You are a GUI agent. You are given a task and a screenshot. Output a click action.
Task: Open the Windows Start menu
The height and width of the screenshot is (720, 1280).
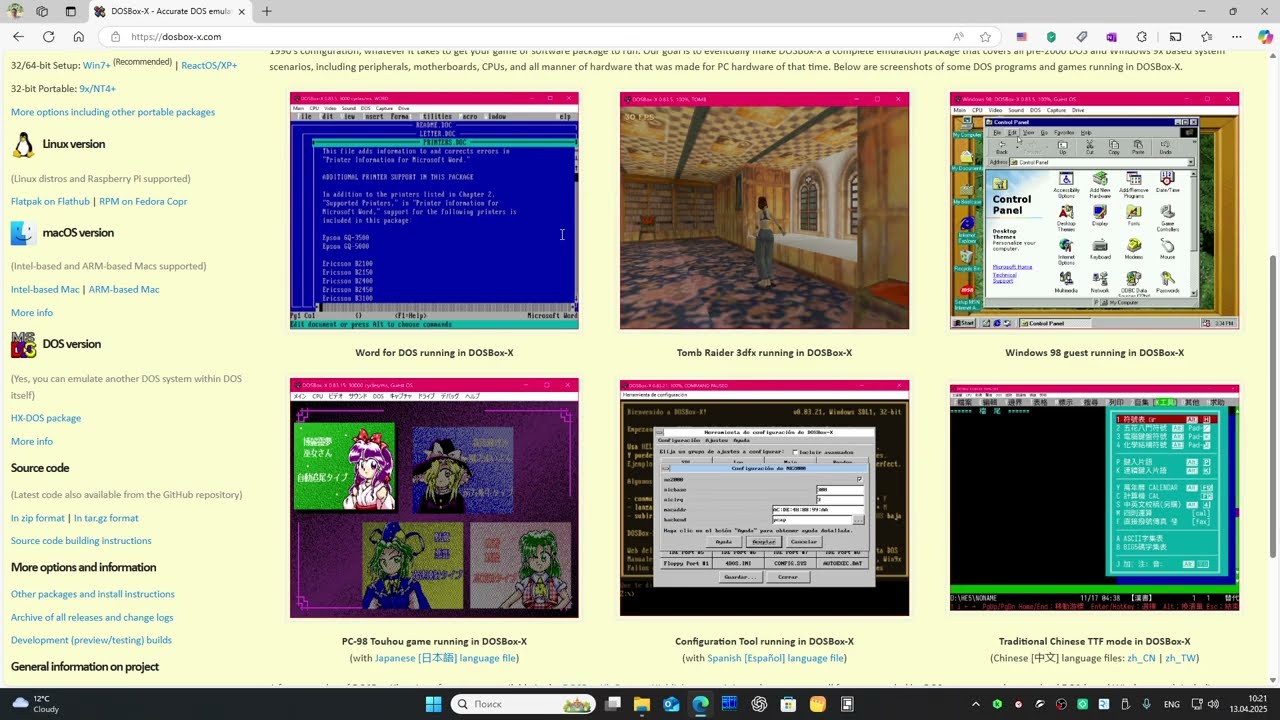pyautogui.click(x=433, y=704)
